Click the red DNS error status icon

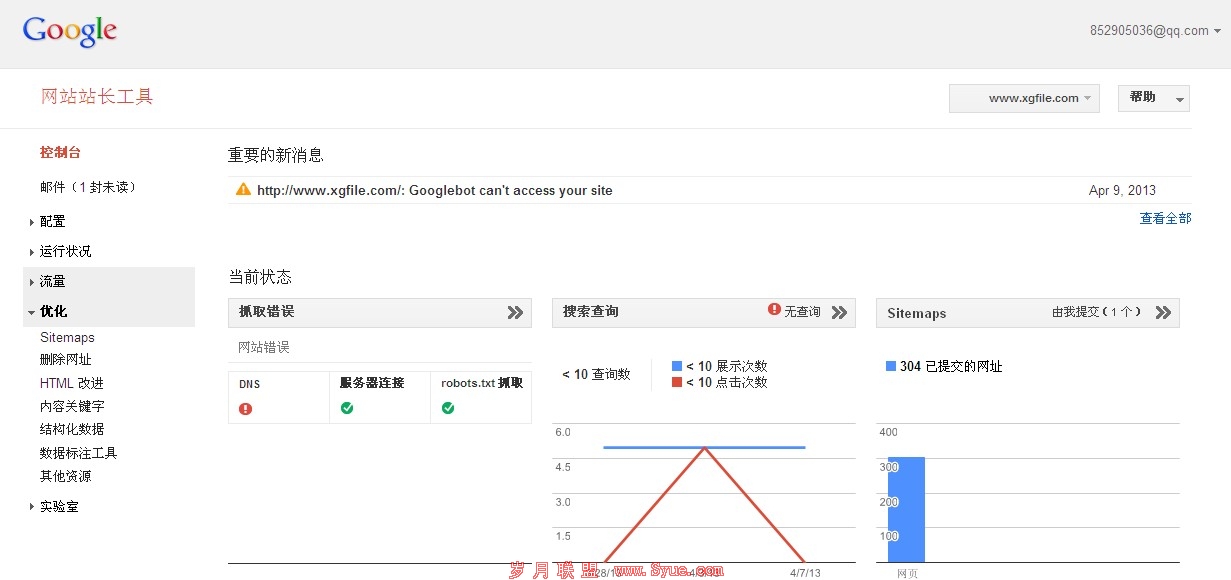point(246,408)
